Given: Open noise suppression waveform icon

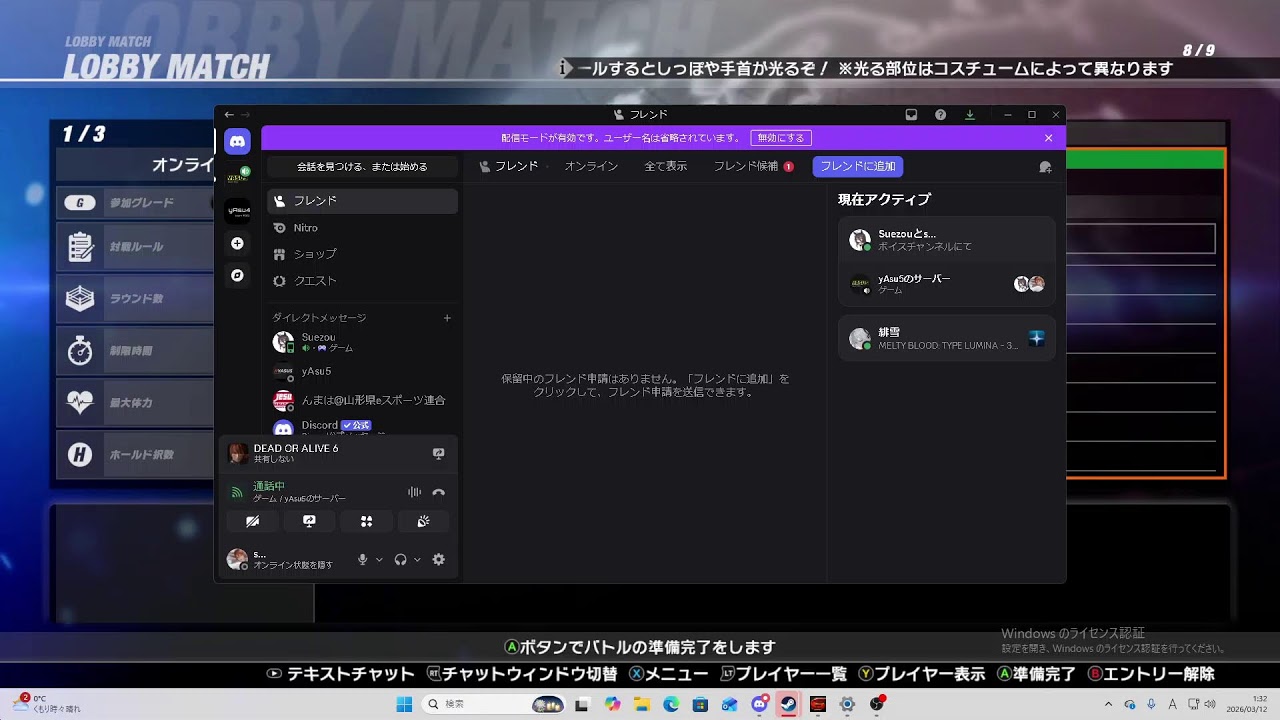Looking at the screenshot, I should click(414, 492).
